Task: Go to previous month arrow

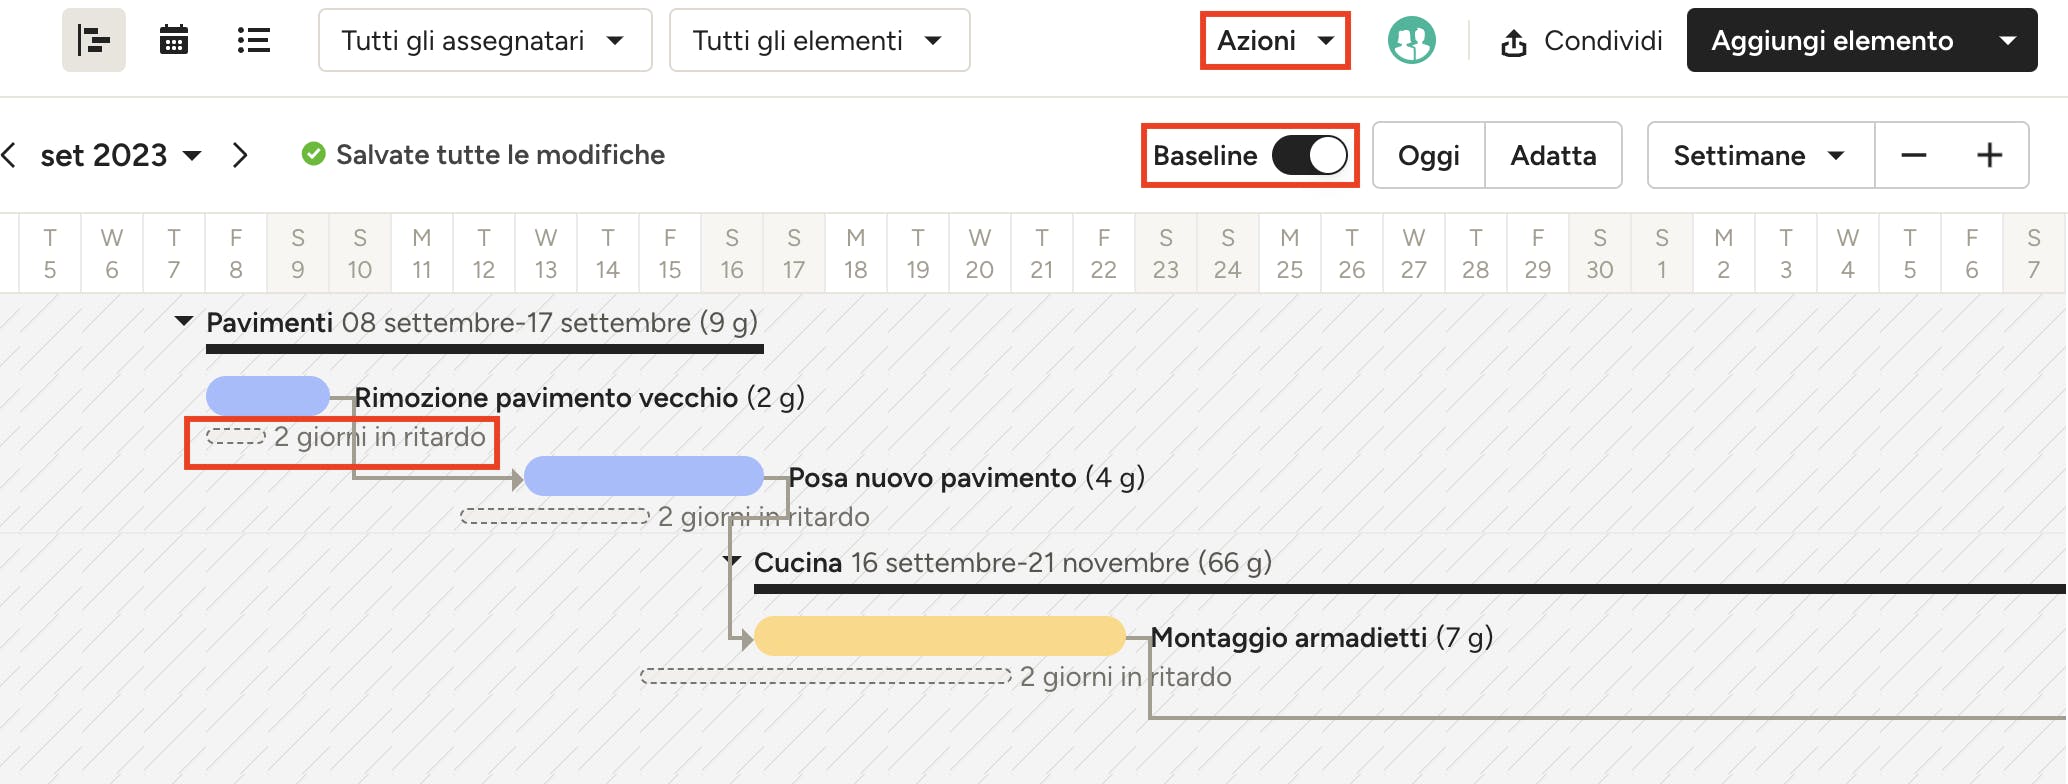Action: point(10,155)
